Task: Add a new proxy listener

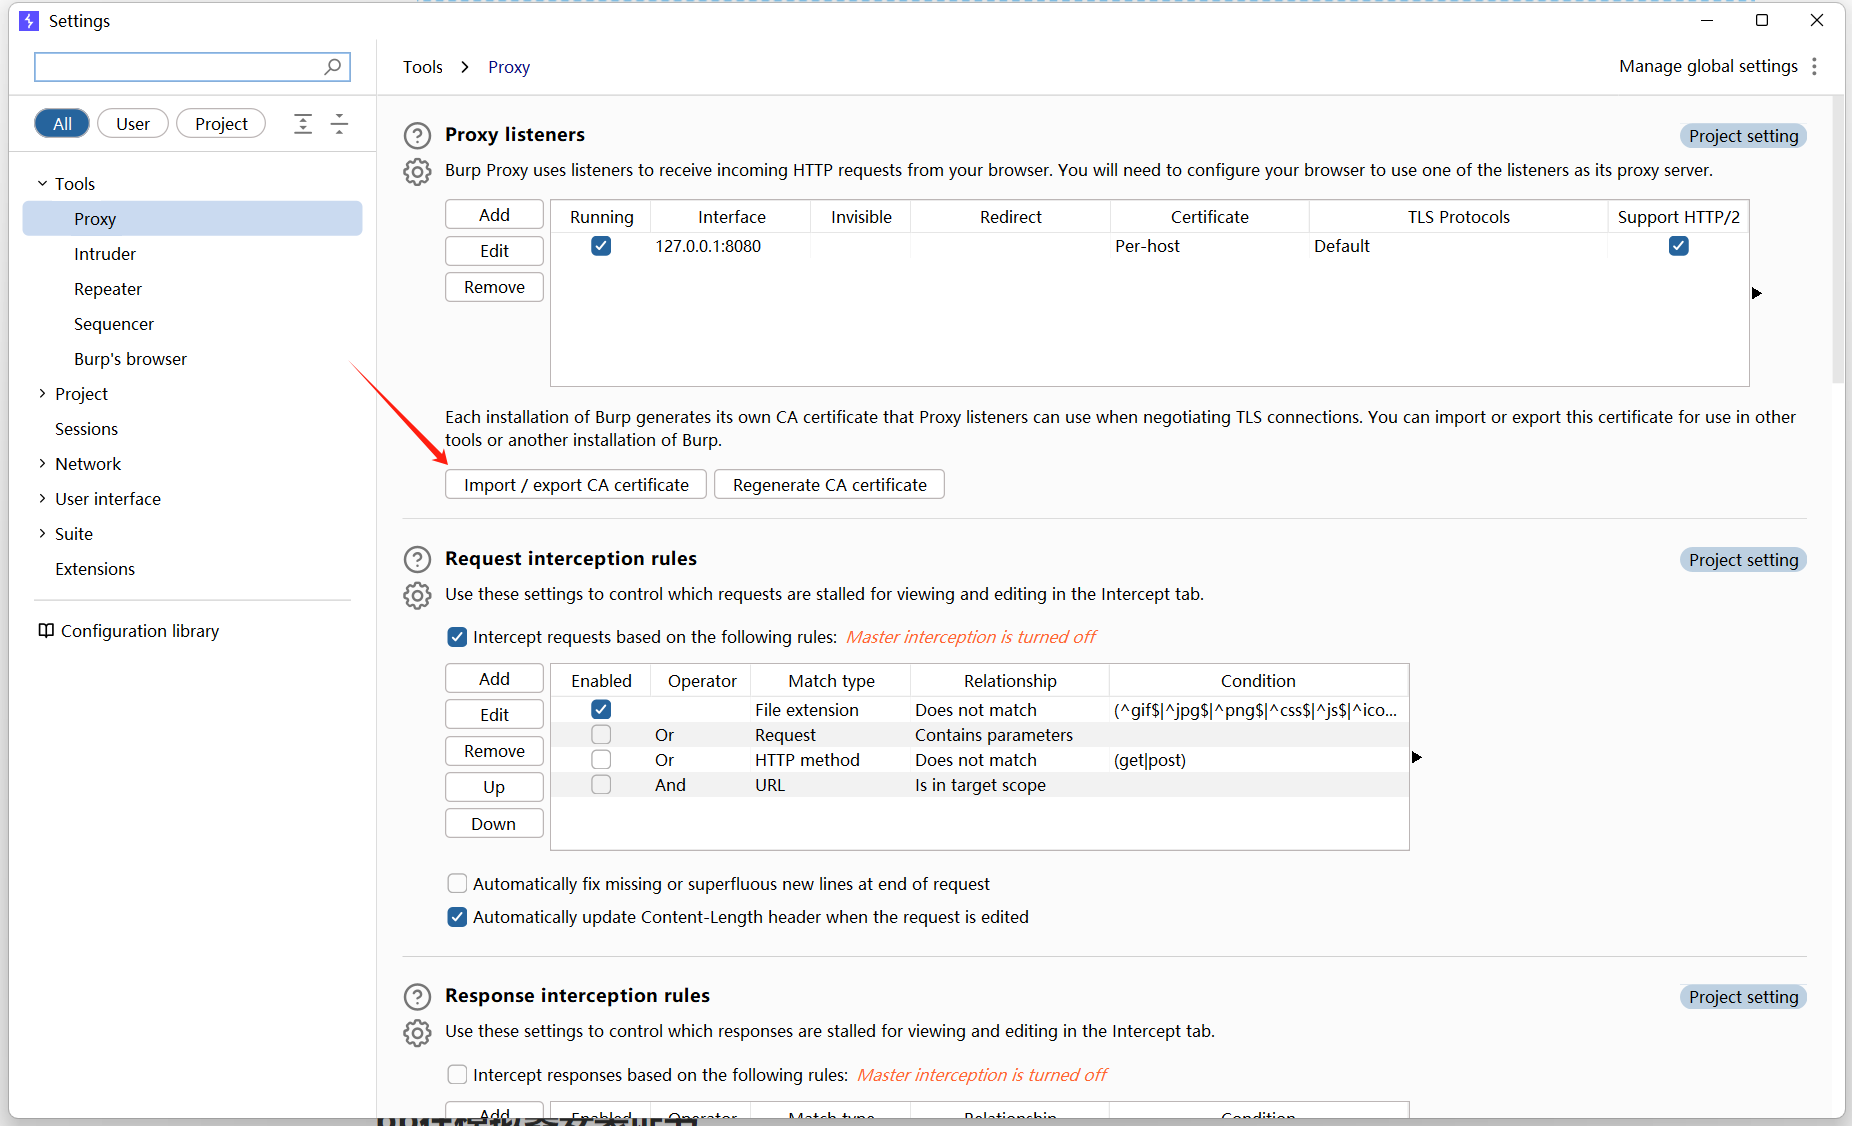Action: 494,215
